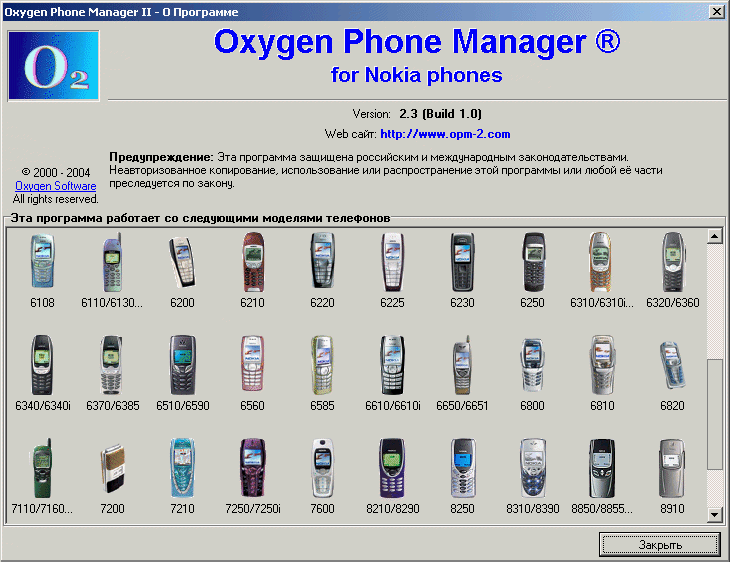Pick the Nokia 6610/6610i phone icon
The width and height of the screenshot is (730, 562).
pyautogui.click(x=392, y=365)
